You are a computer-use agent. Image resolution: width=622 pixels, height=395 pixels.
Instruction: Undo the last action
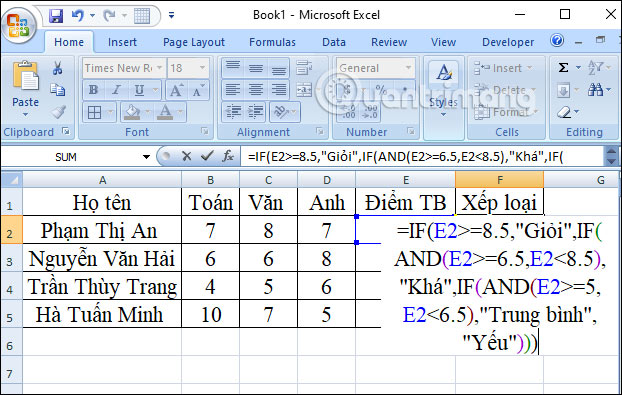[x=78, y=16]
